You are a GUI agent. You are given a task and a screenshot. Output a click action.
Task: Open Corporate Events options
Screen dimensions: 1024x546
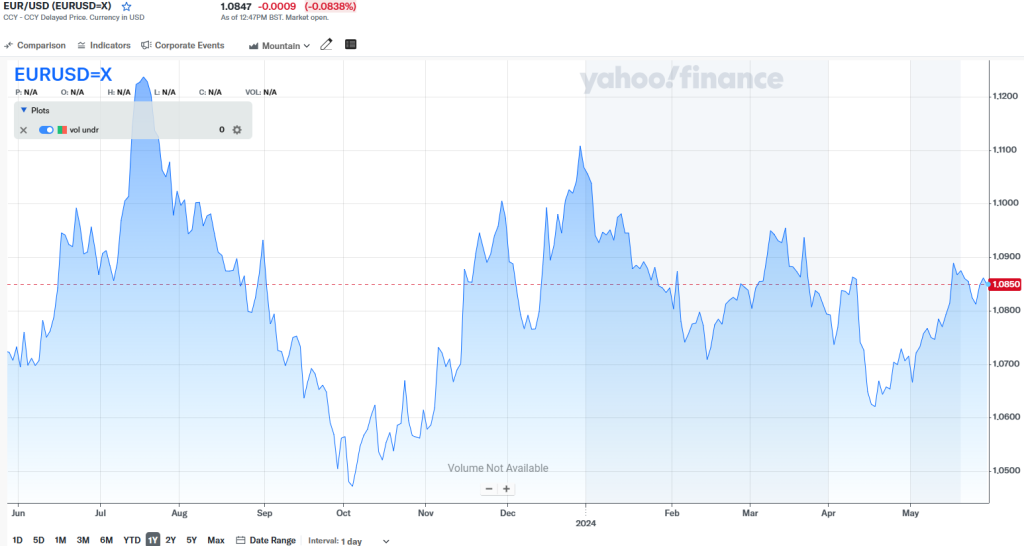click(183, 45)
